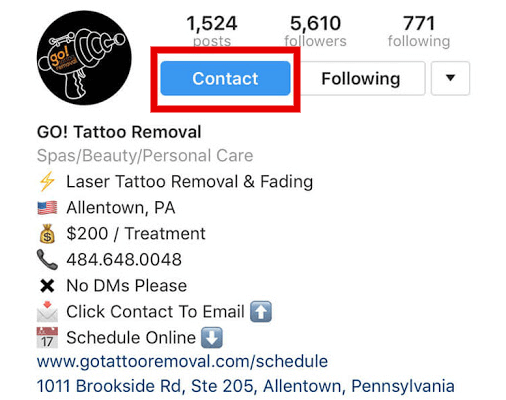The width and height of the screenshot is (506, 400).
Task: Click the Spas/Beauty/Personal Care category label
Action: pyautogui.click(x=145, y=156)
